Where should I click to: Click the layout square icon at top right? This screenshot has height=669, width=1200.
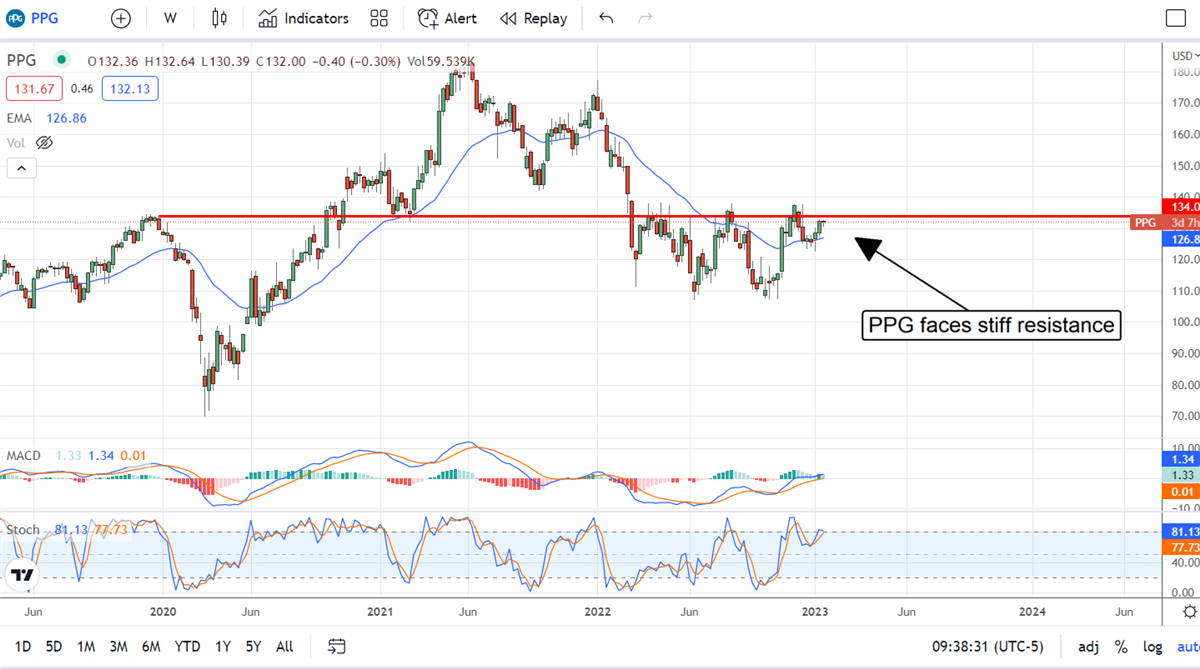(1176, 18)
